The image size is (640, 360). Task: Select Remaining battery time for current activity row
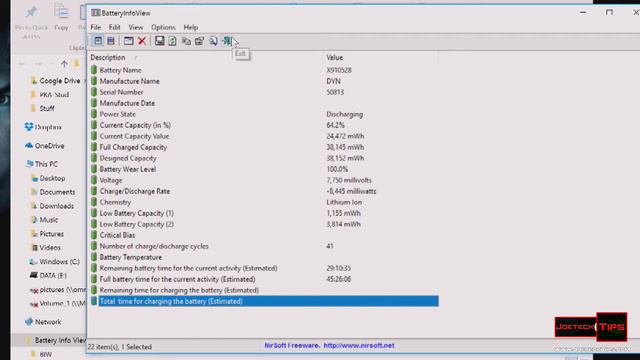tap(264, 268)
